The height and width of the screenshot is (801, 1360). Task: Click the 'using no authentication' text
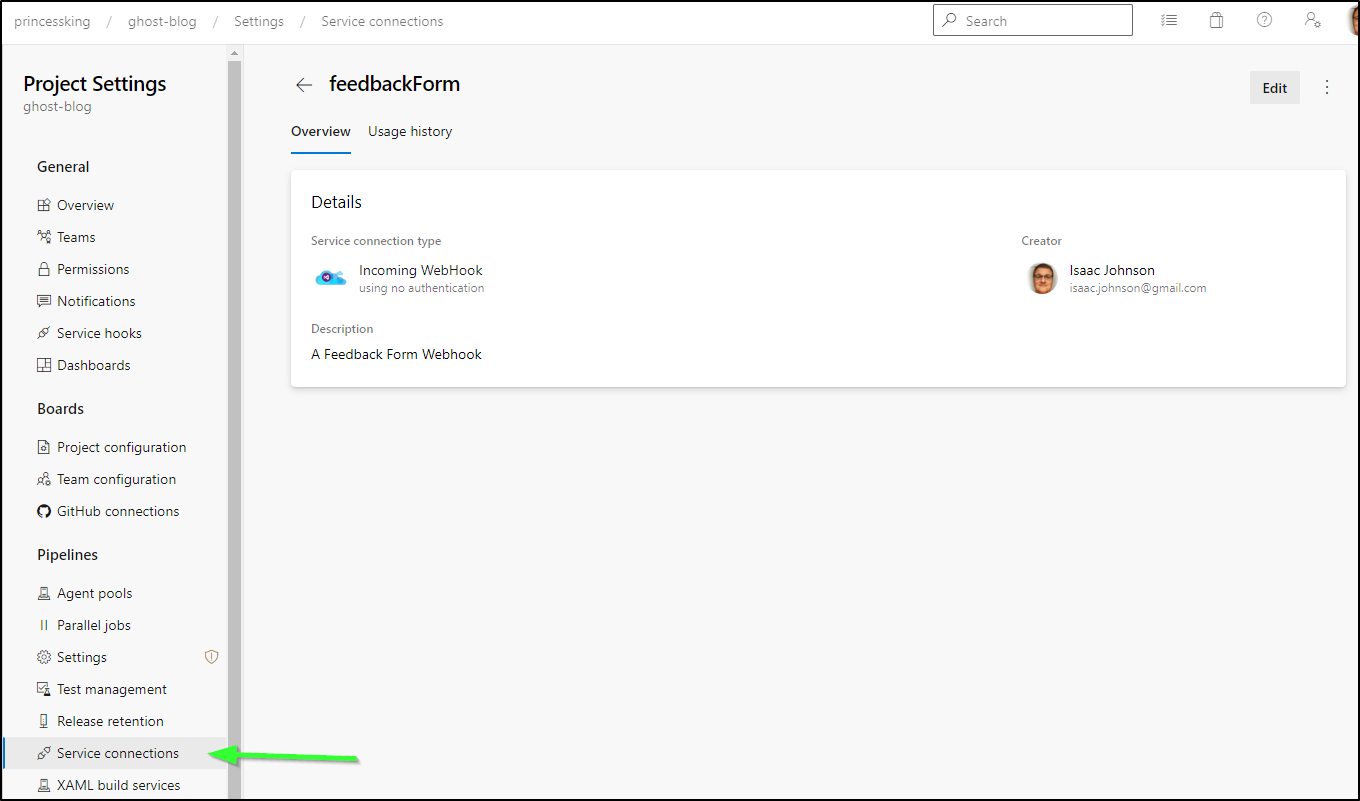coord(422,288)
